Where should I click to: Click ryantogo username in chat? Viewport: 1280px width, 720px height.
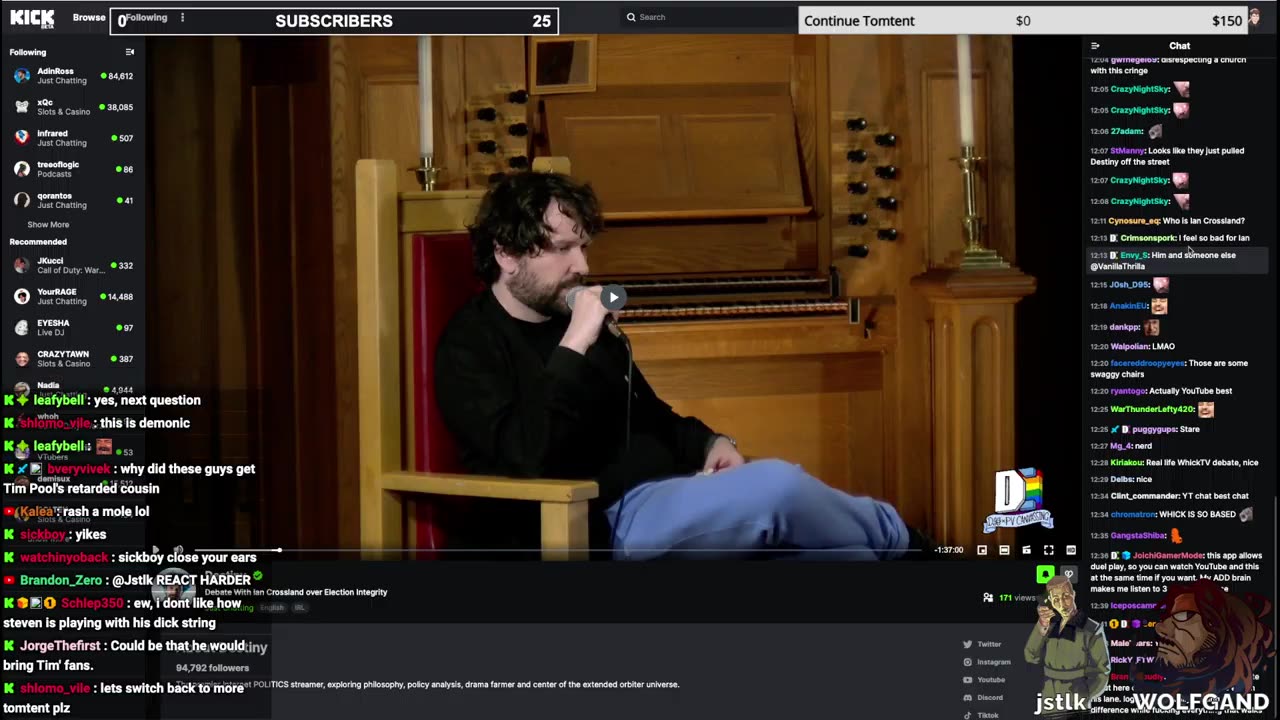[1129, 391]
